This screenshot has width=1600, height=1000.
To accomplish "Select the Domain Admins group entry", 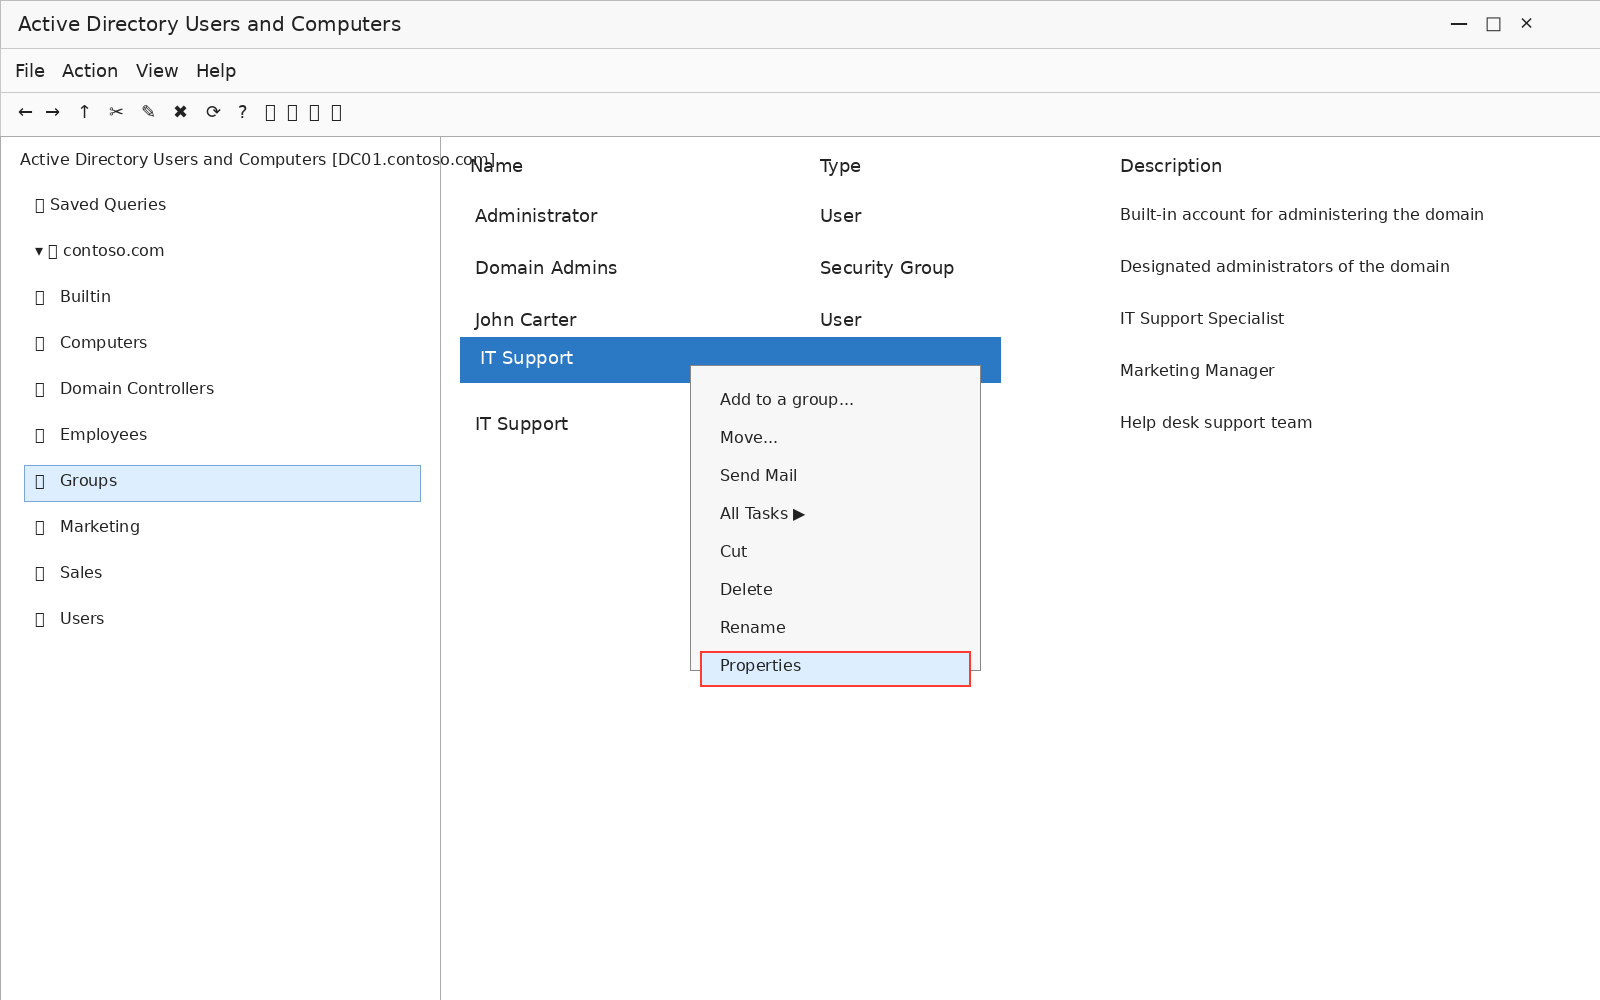I will [546, 268].
